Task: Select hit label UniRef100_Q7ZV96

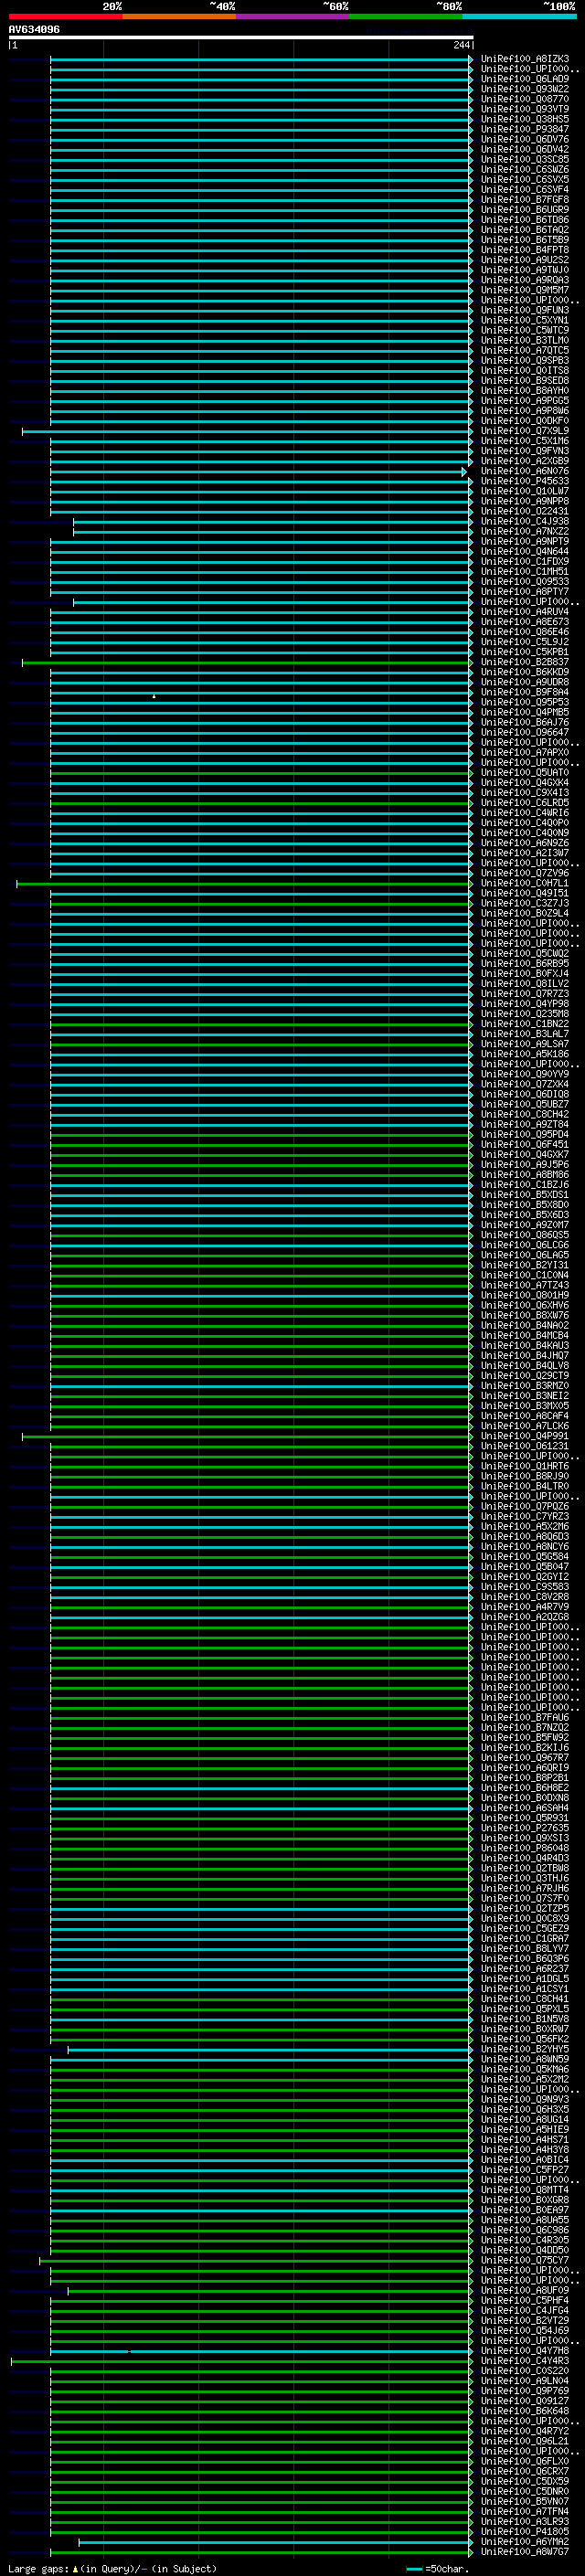Action: click(525, 873)
